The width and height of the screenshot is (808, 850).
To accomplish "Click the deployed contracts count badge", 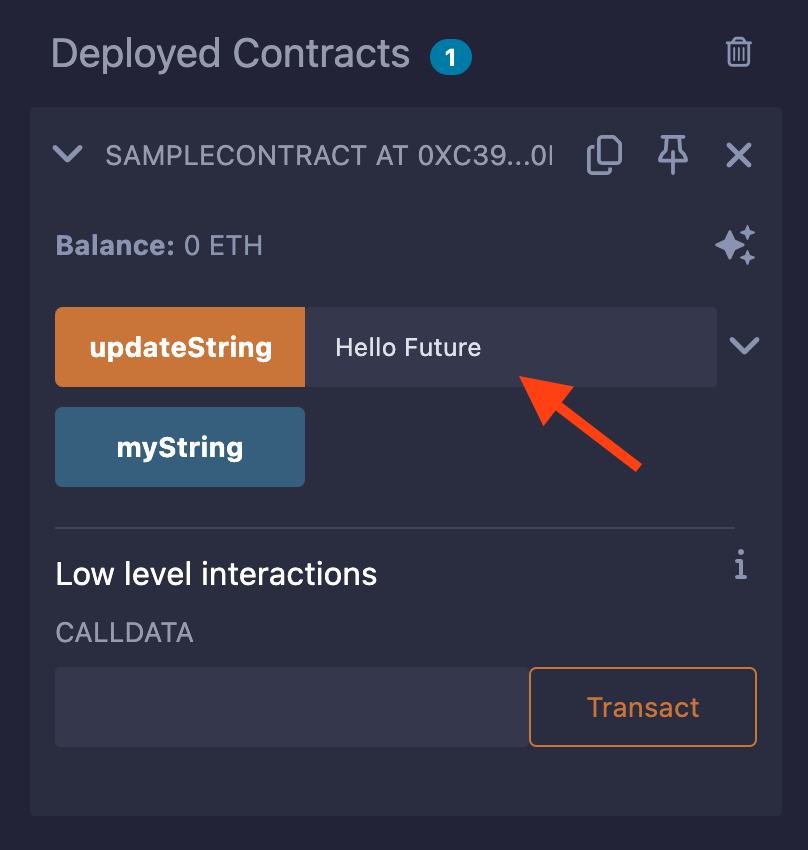I will pyautogui.click(x=450, y=57).
